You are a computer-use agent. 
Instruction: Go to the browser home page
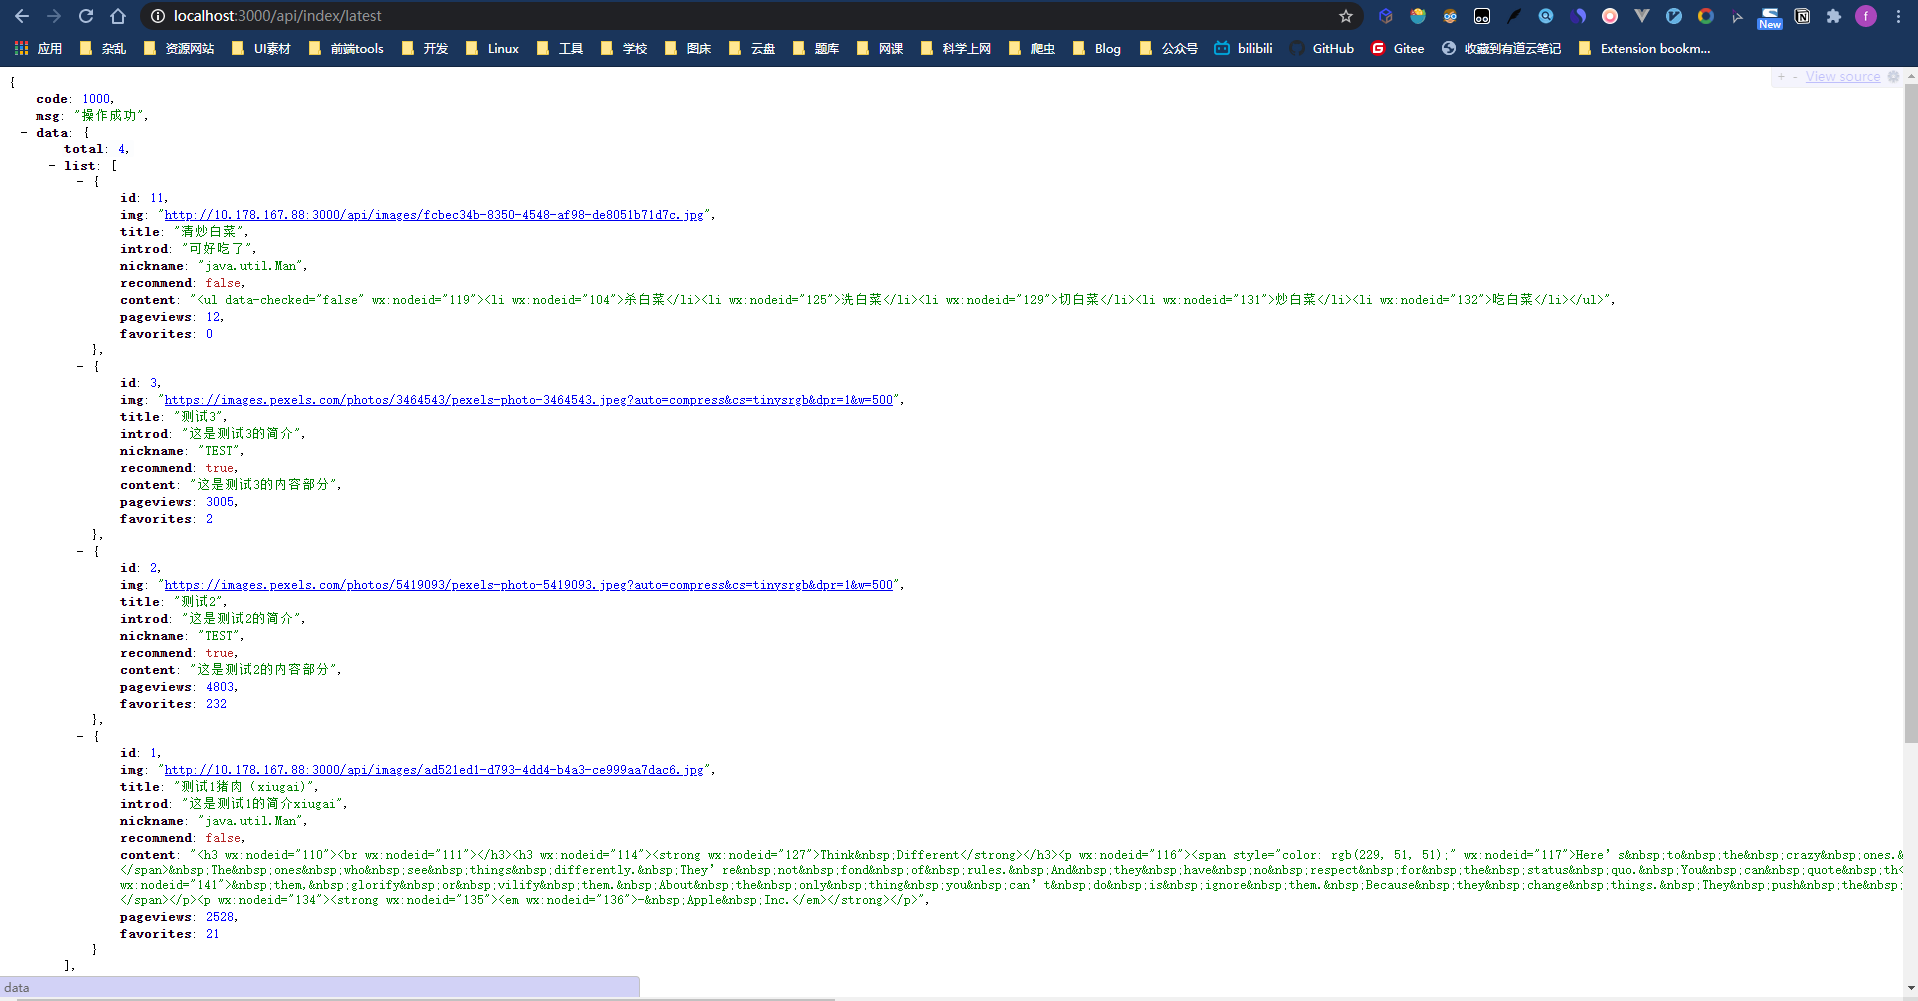coord(118,16)
